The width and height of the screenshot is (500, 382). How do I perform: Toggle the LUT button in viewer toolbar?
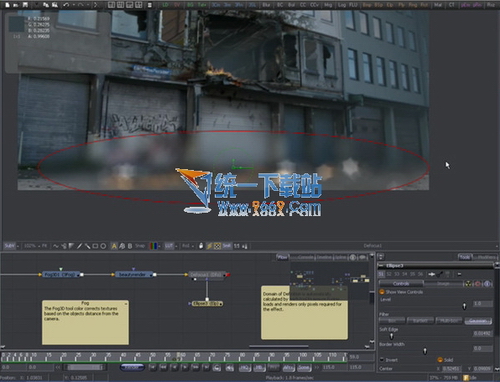(x=169, y=246)
